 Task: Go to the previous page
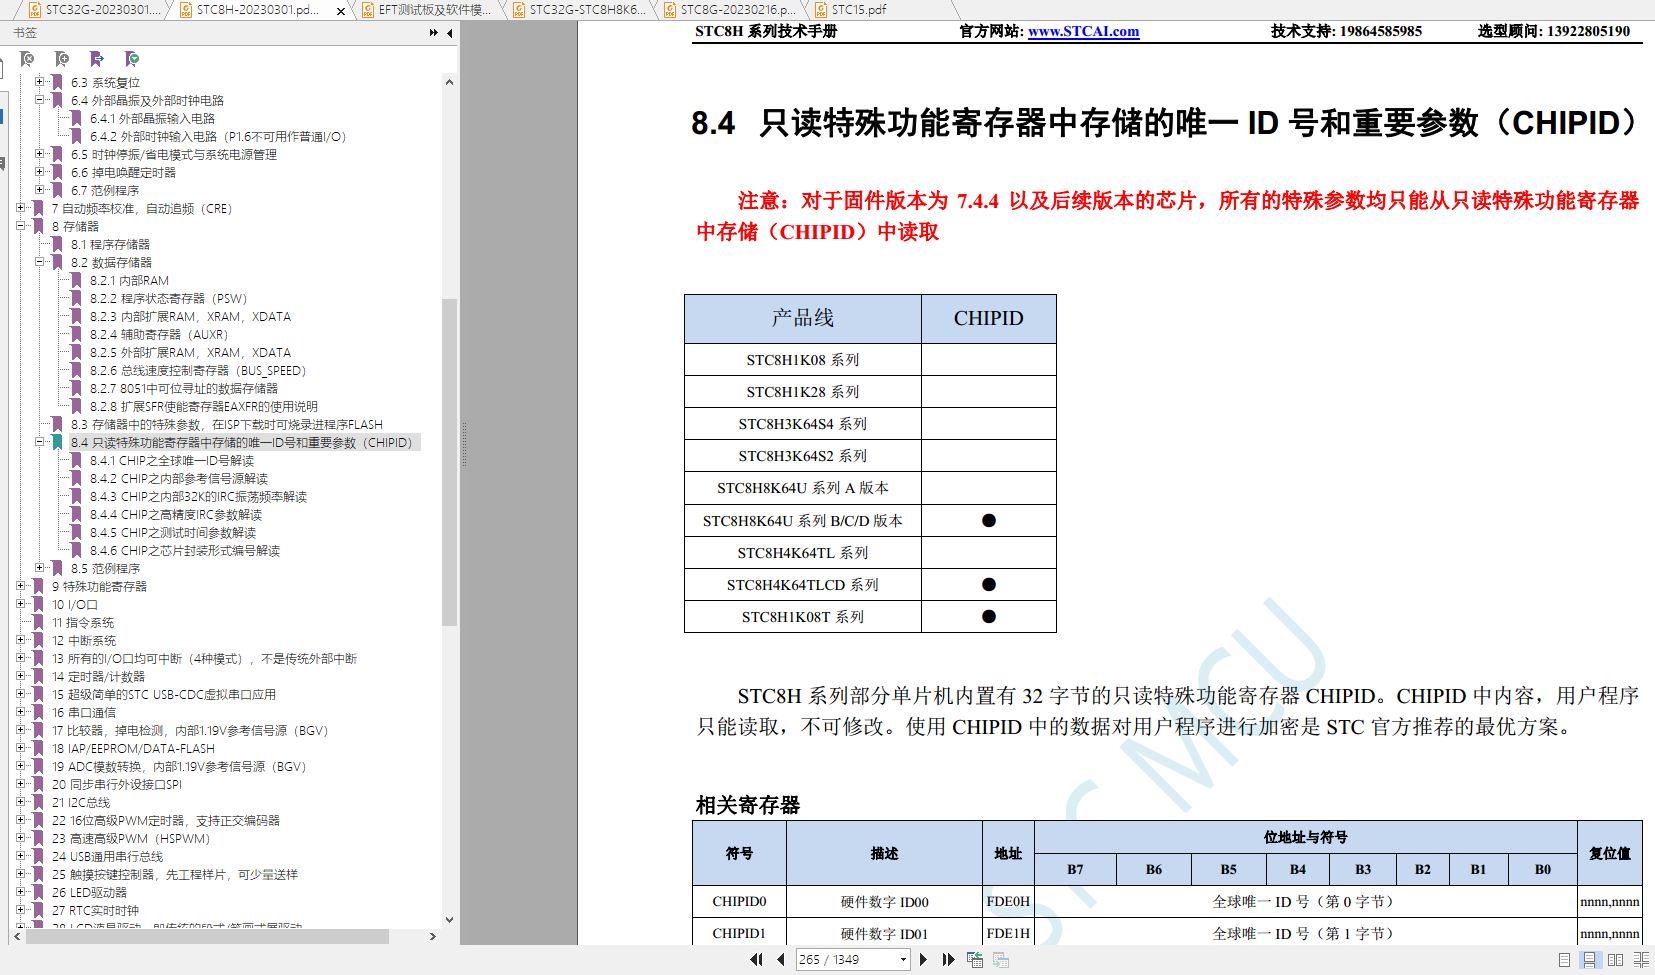(x=780, y=959)
